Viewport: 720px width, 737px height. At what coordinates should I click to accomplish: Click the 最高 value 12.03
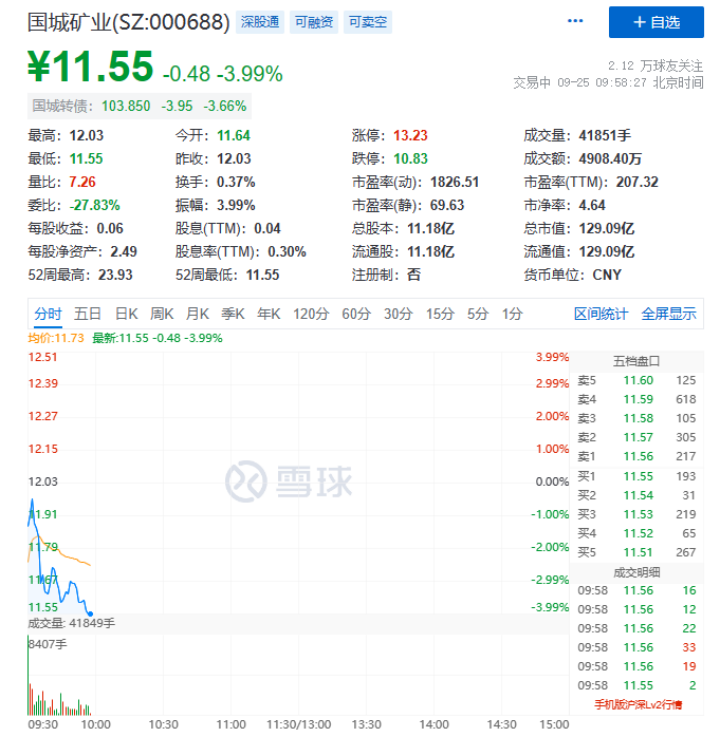point(86,135)
